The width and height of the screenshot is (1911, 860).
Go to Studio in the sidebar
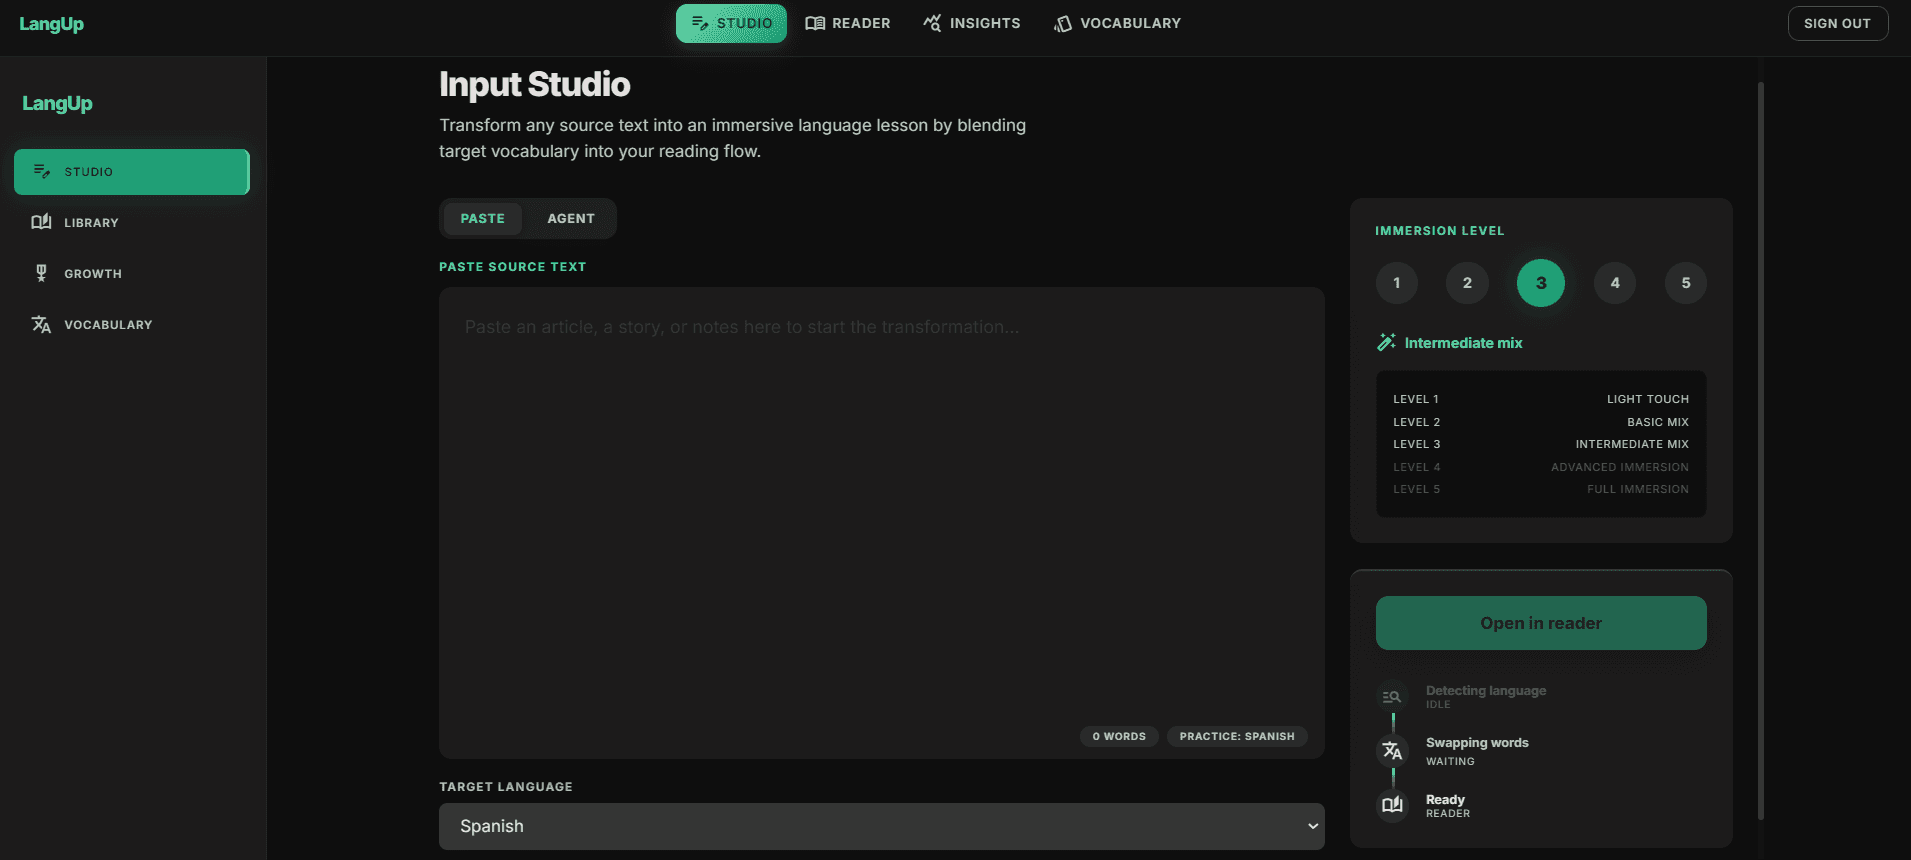132,172
